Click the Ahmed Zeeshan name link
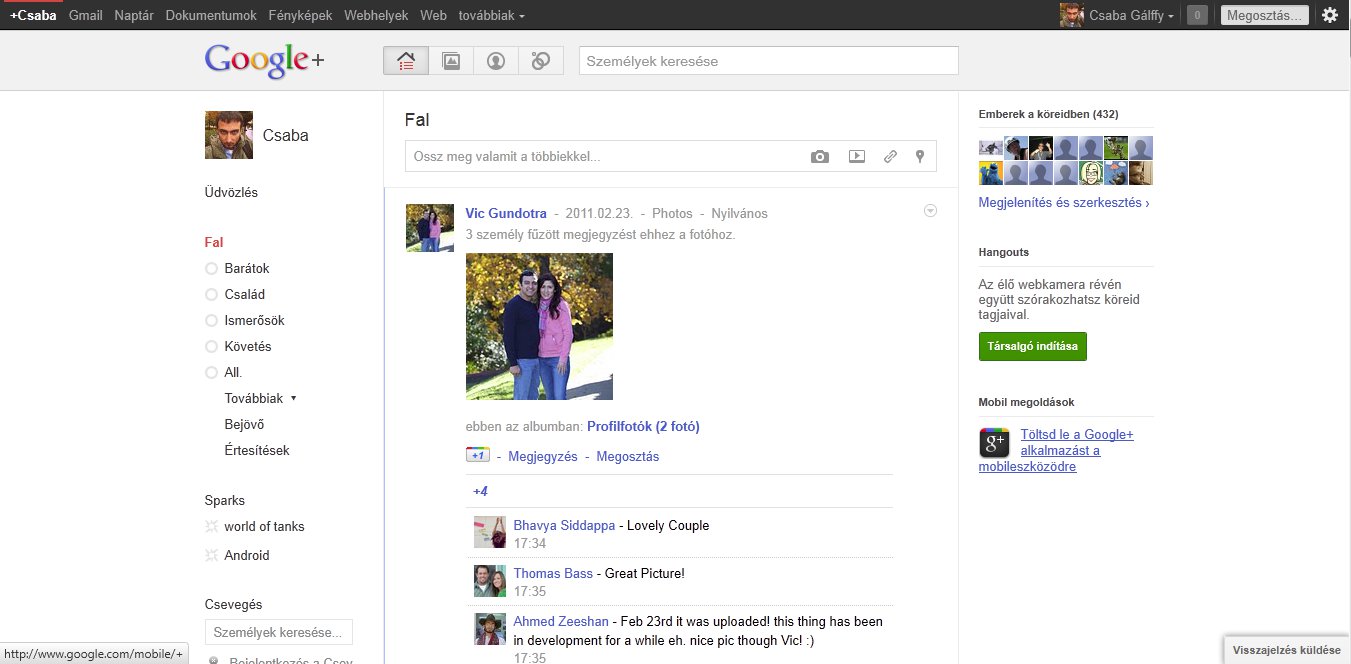This screenshot has width=1351, height=664. [x=560, y=621]
